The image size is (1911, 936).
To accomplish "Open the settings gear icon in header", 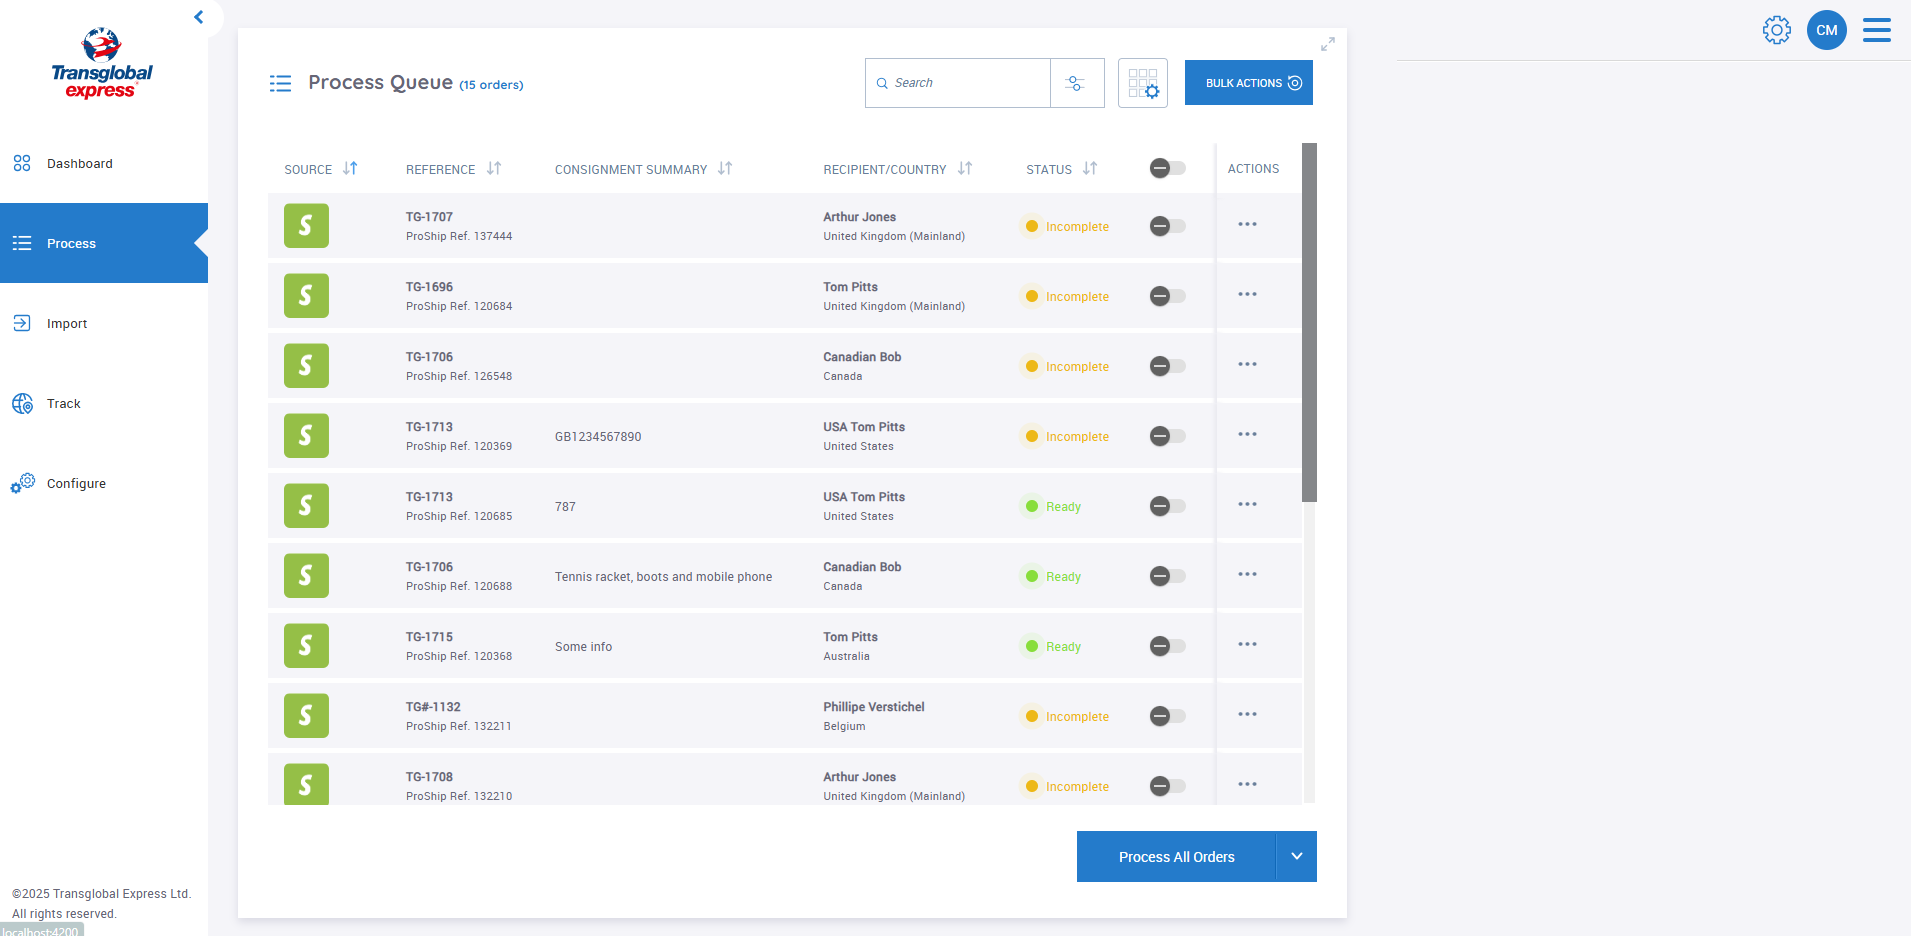I will [x=1776, y=30].
